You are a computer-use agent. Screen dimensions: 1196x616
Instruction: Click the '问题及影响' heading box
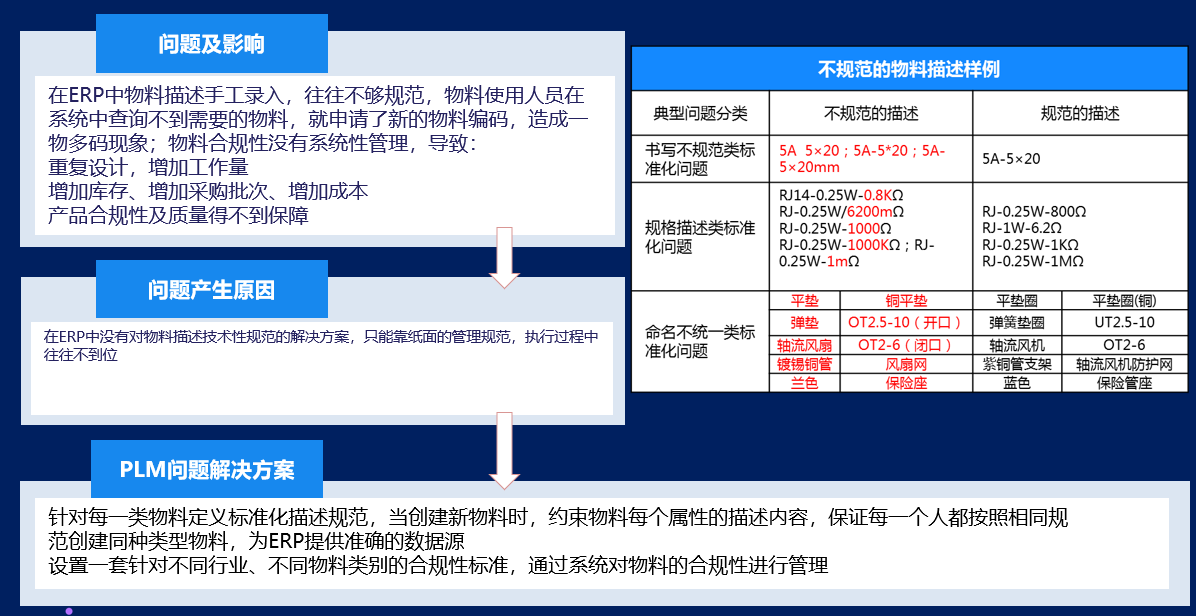coord(211,44)
